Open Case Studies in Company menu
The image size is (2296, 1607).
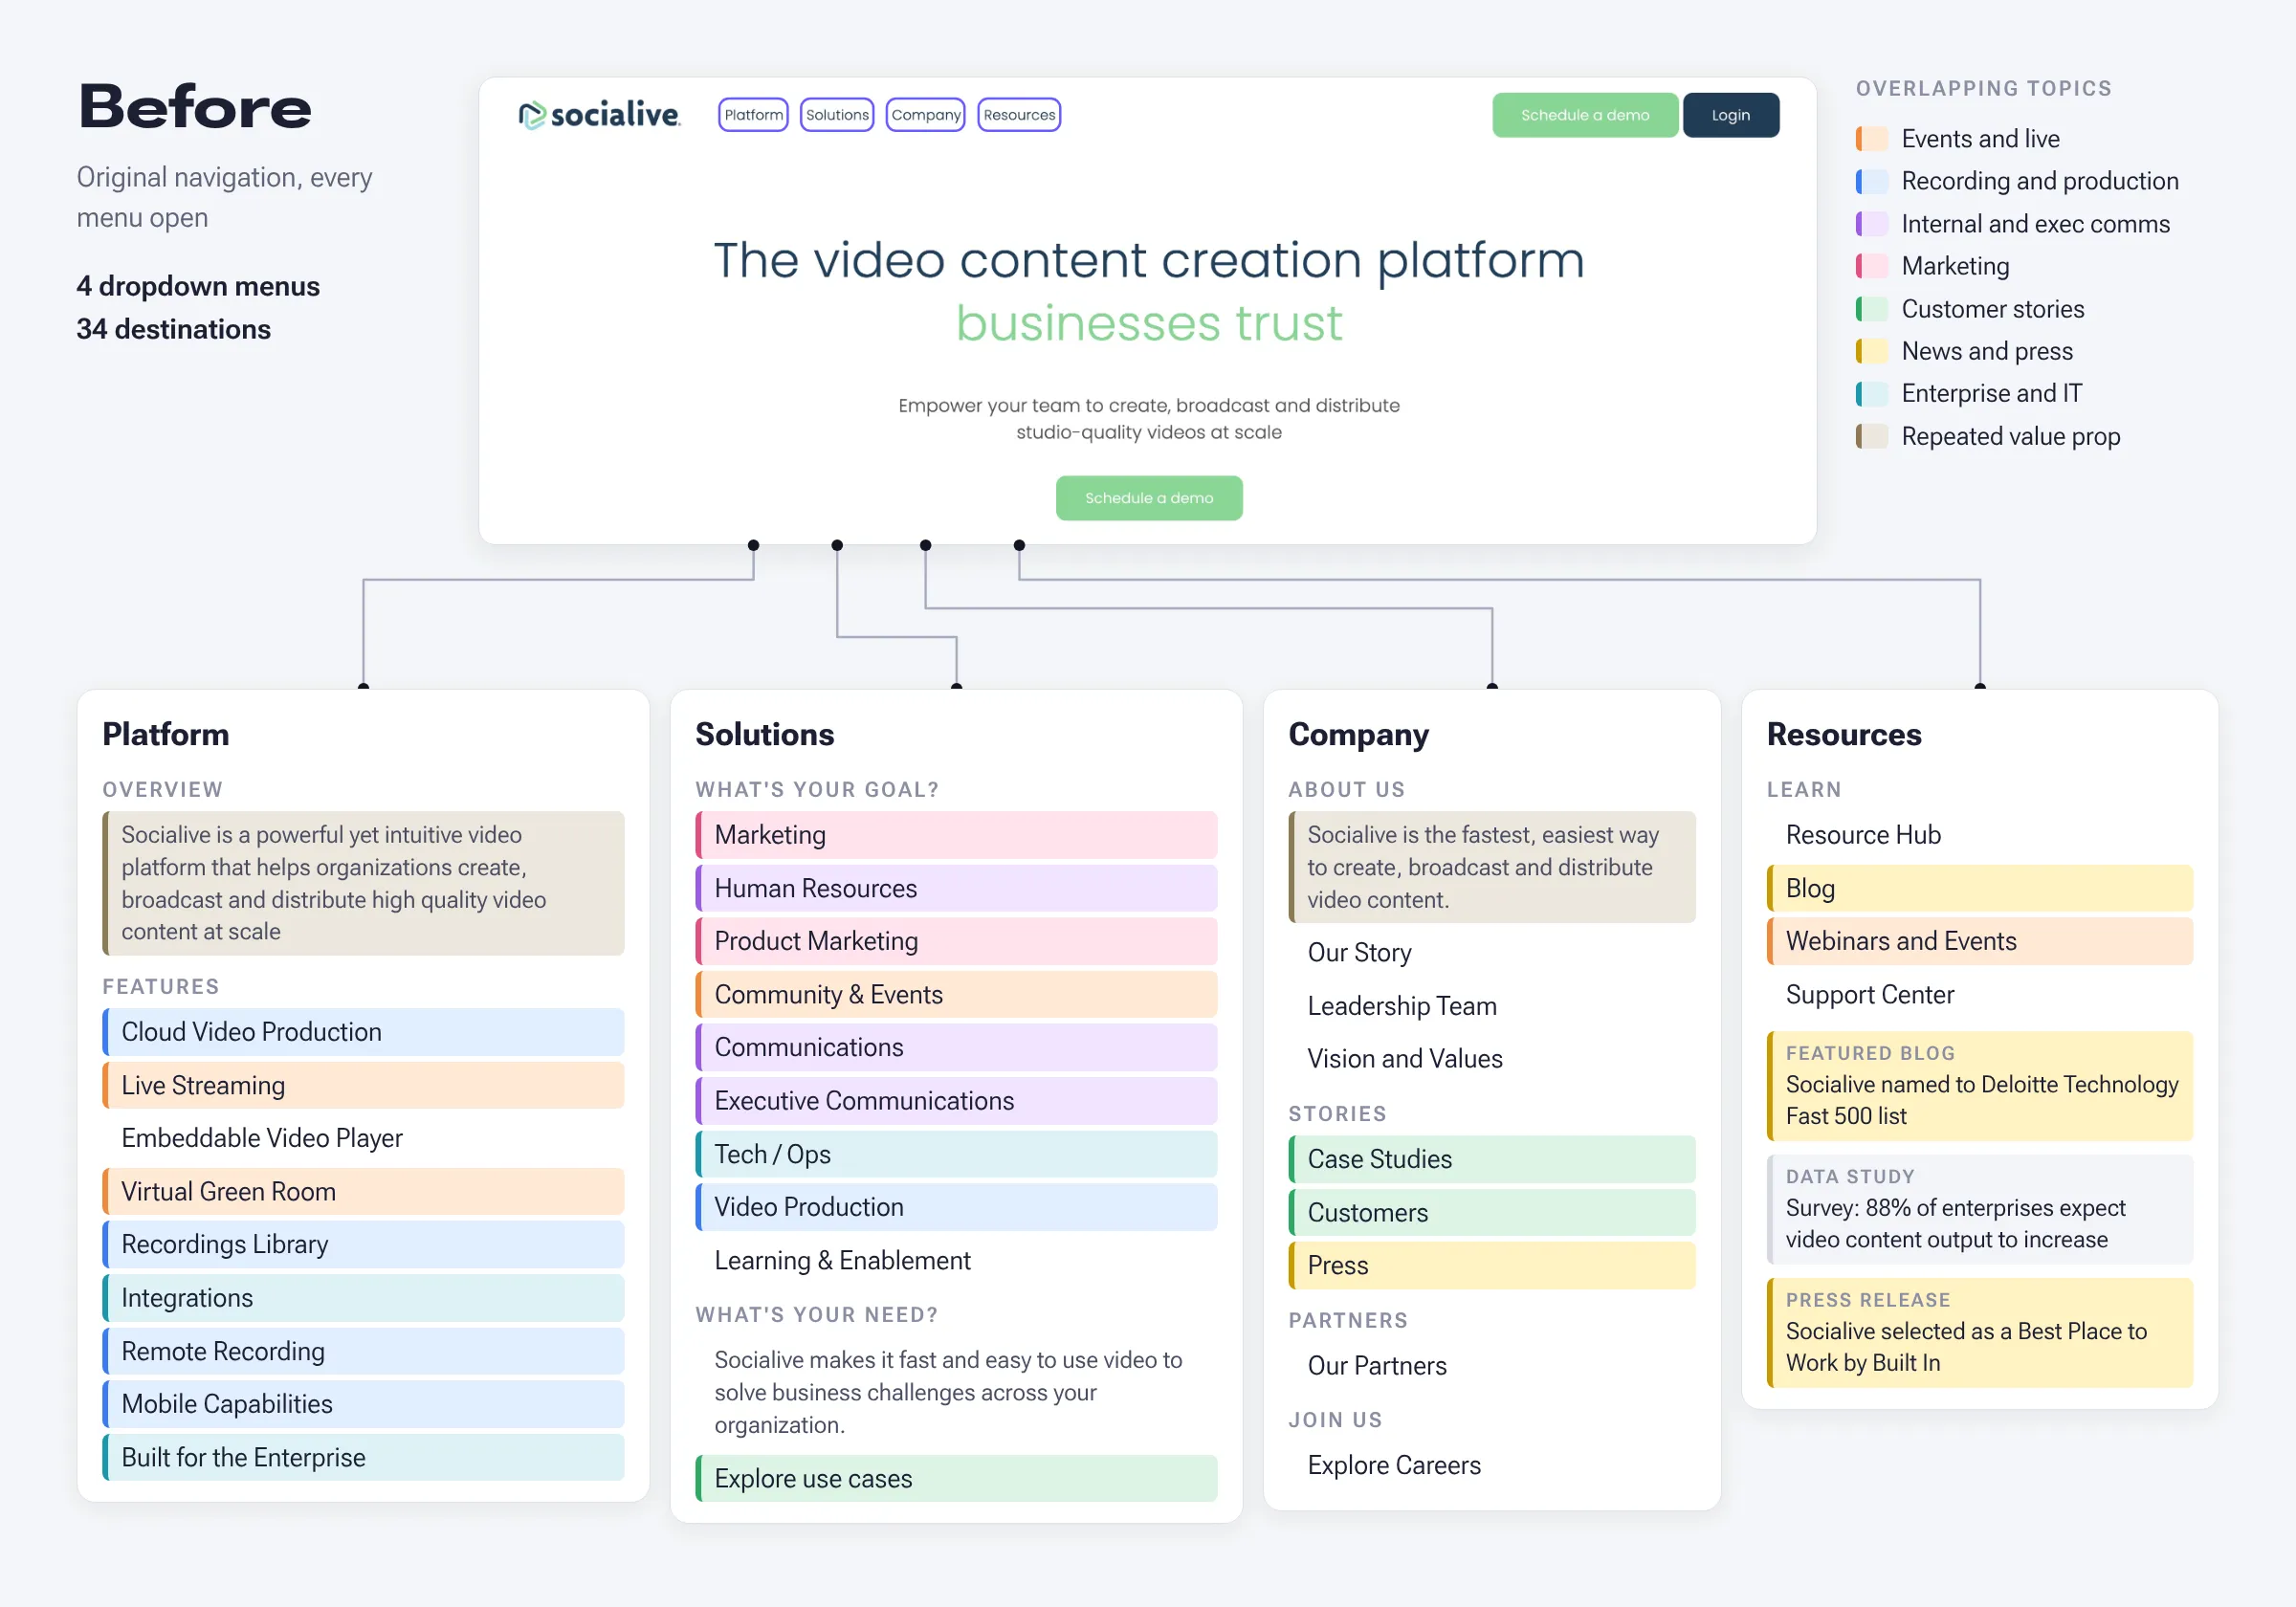[x=1492, y=1160]
